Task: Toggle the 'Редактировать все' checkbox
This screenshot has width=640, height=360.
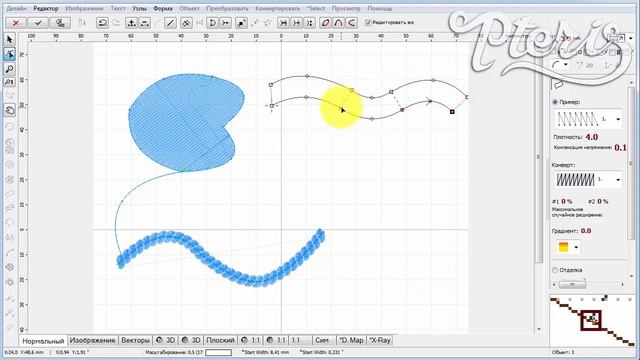Action: point(368,23)
